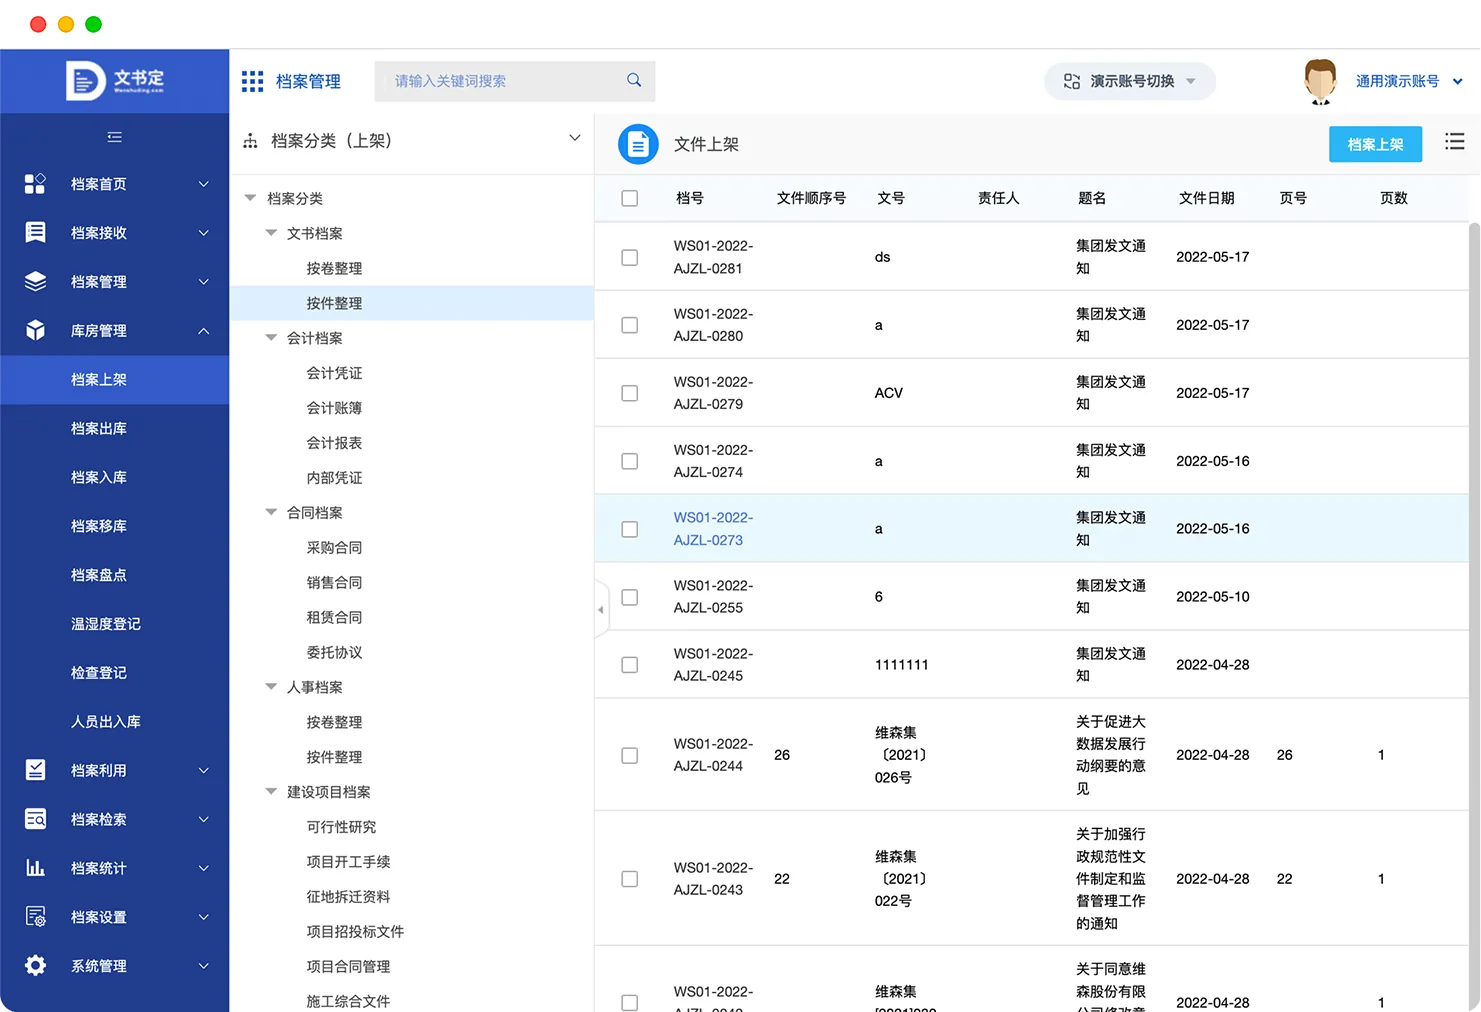Collapse the 文书档案 tree node triangle
The height and width of the screenshot is (1012, 1481).
(x=271, y=233)
